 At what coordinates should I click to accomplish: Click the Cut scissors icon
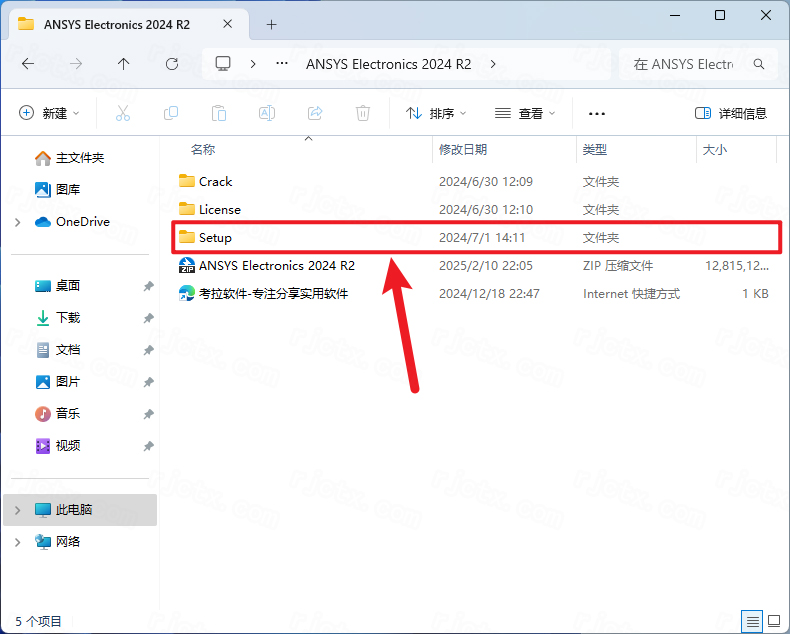(x=123, y=114)
